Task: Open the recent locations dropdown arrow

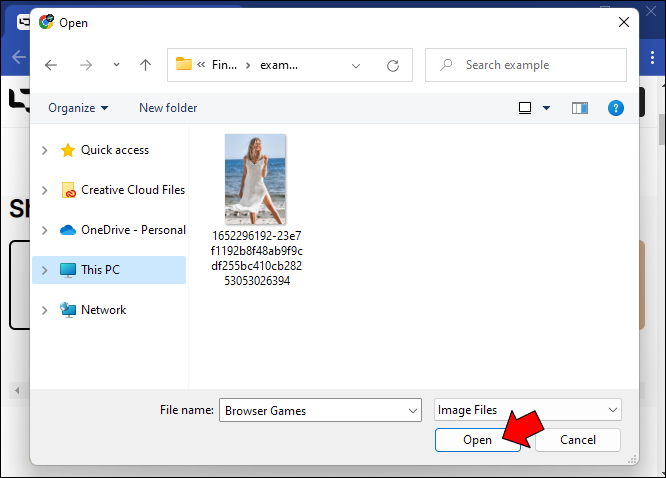Action: [x=116, y=65]
